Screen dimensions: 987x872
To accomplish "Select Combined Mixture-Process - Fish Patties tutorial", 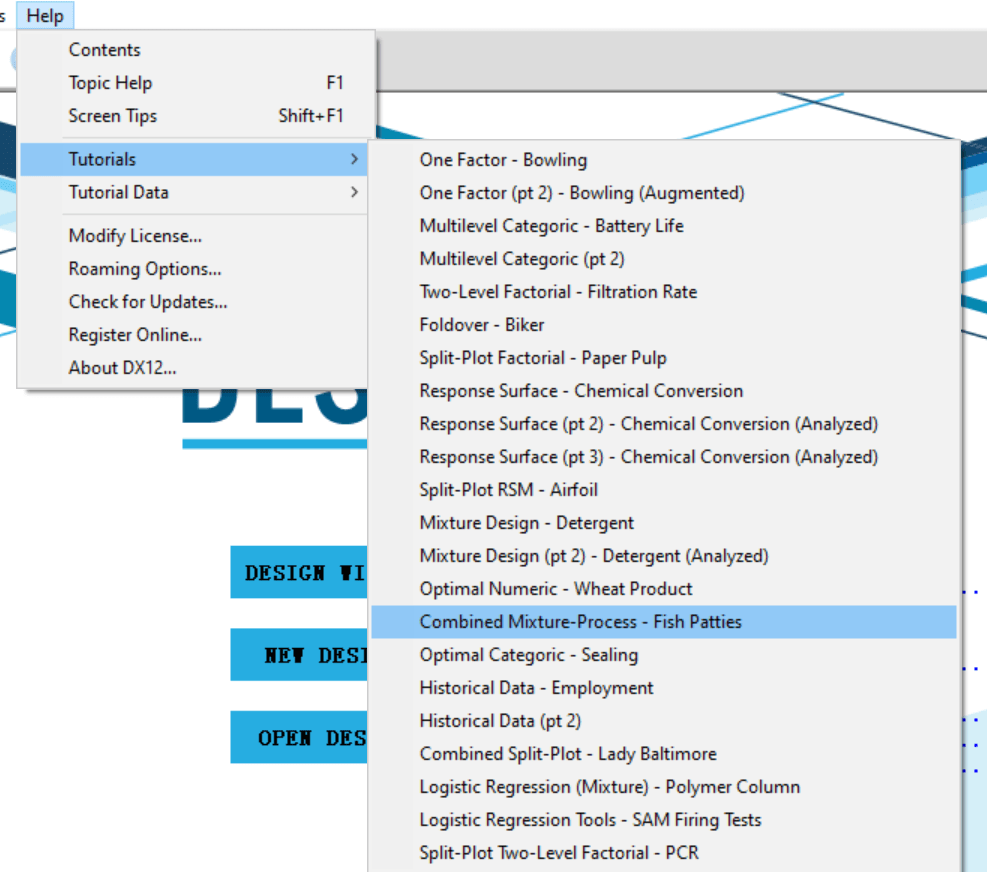I will click(x=664, y=622).
